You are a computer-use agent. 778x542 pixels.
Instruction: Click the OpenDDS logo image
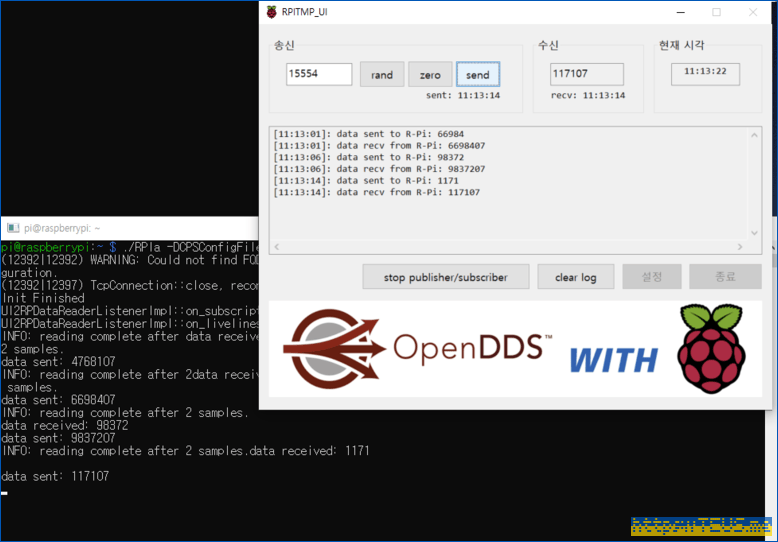tap(417, 347)
